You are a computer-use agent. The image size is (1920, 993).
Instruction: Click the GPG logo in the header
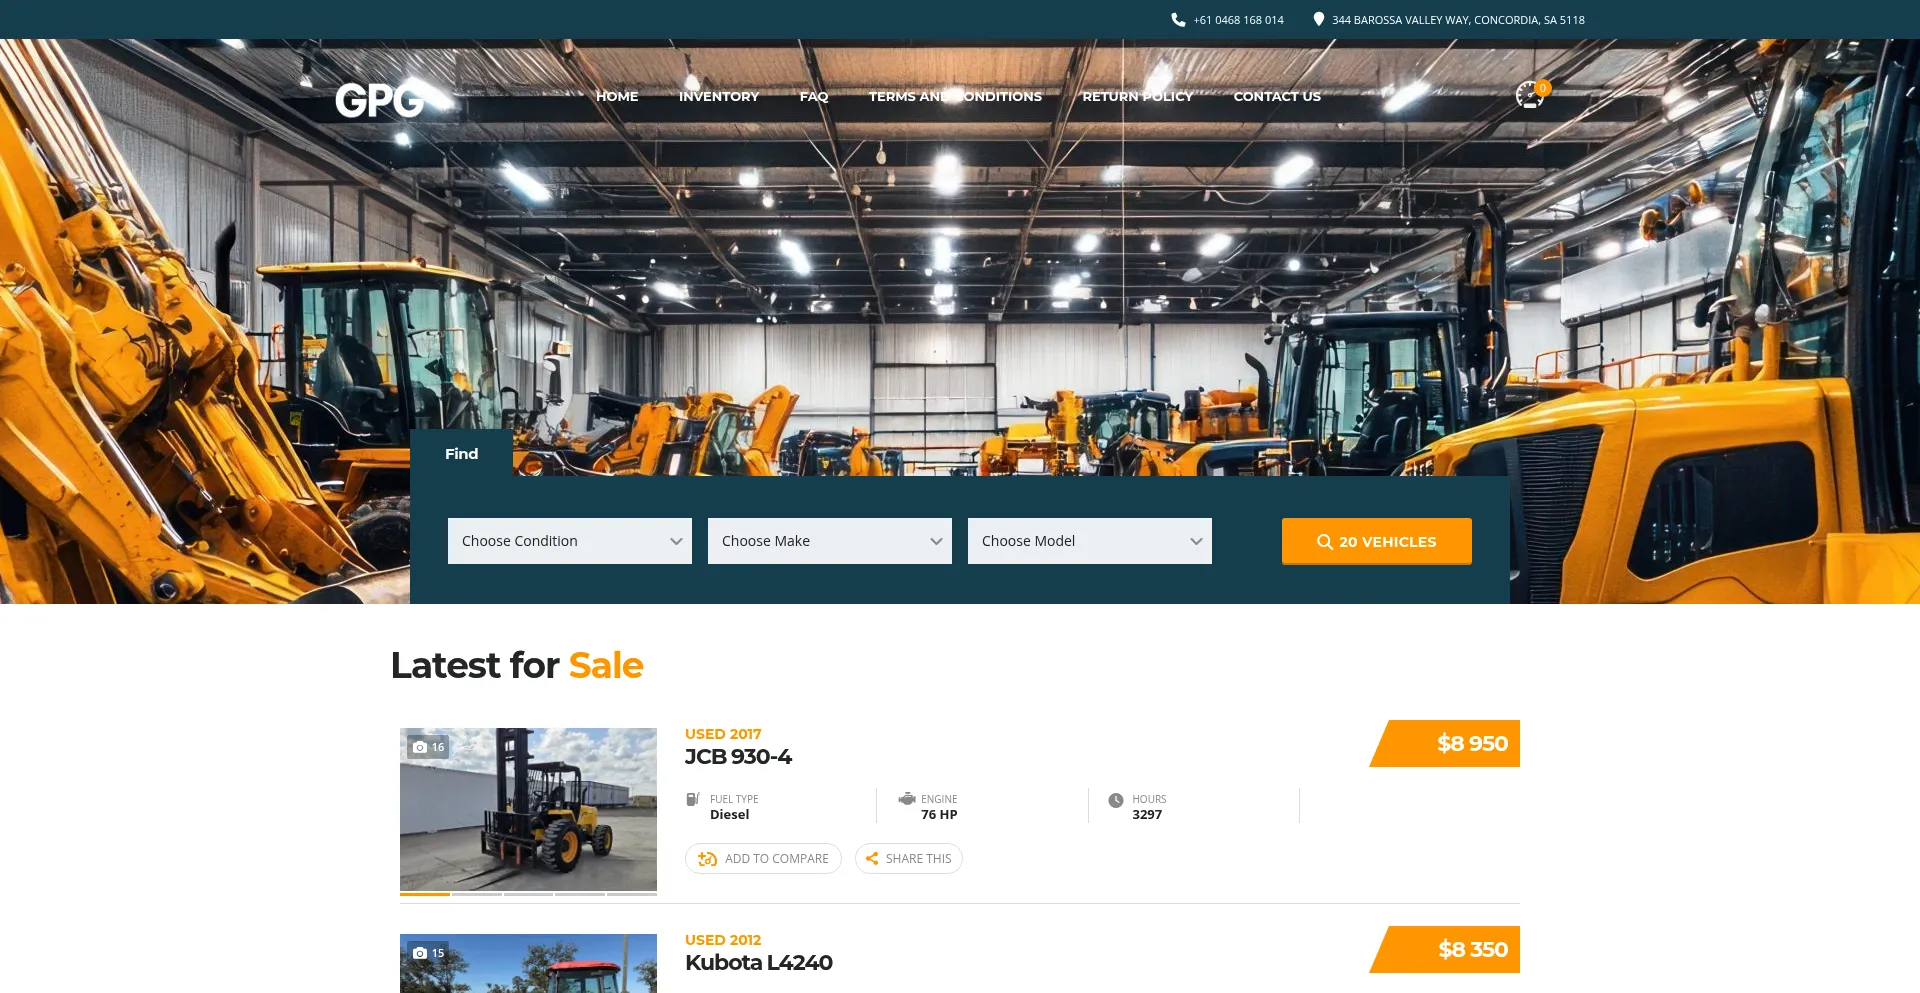380,99
